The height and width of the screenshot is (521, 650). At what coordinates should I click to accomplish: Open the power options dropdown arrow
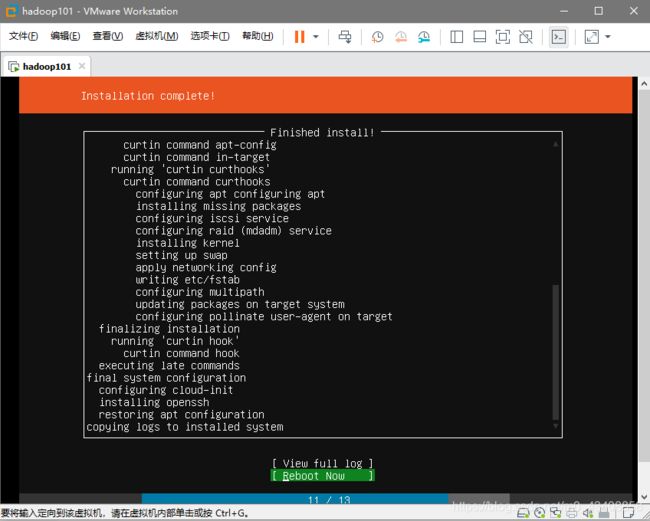pyautogui.click(x=316, y=37)
